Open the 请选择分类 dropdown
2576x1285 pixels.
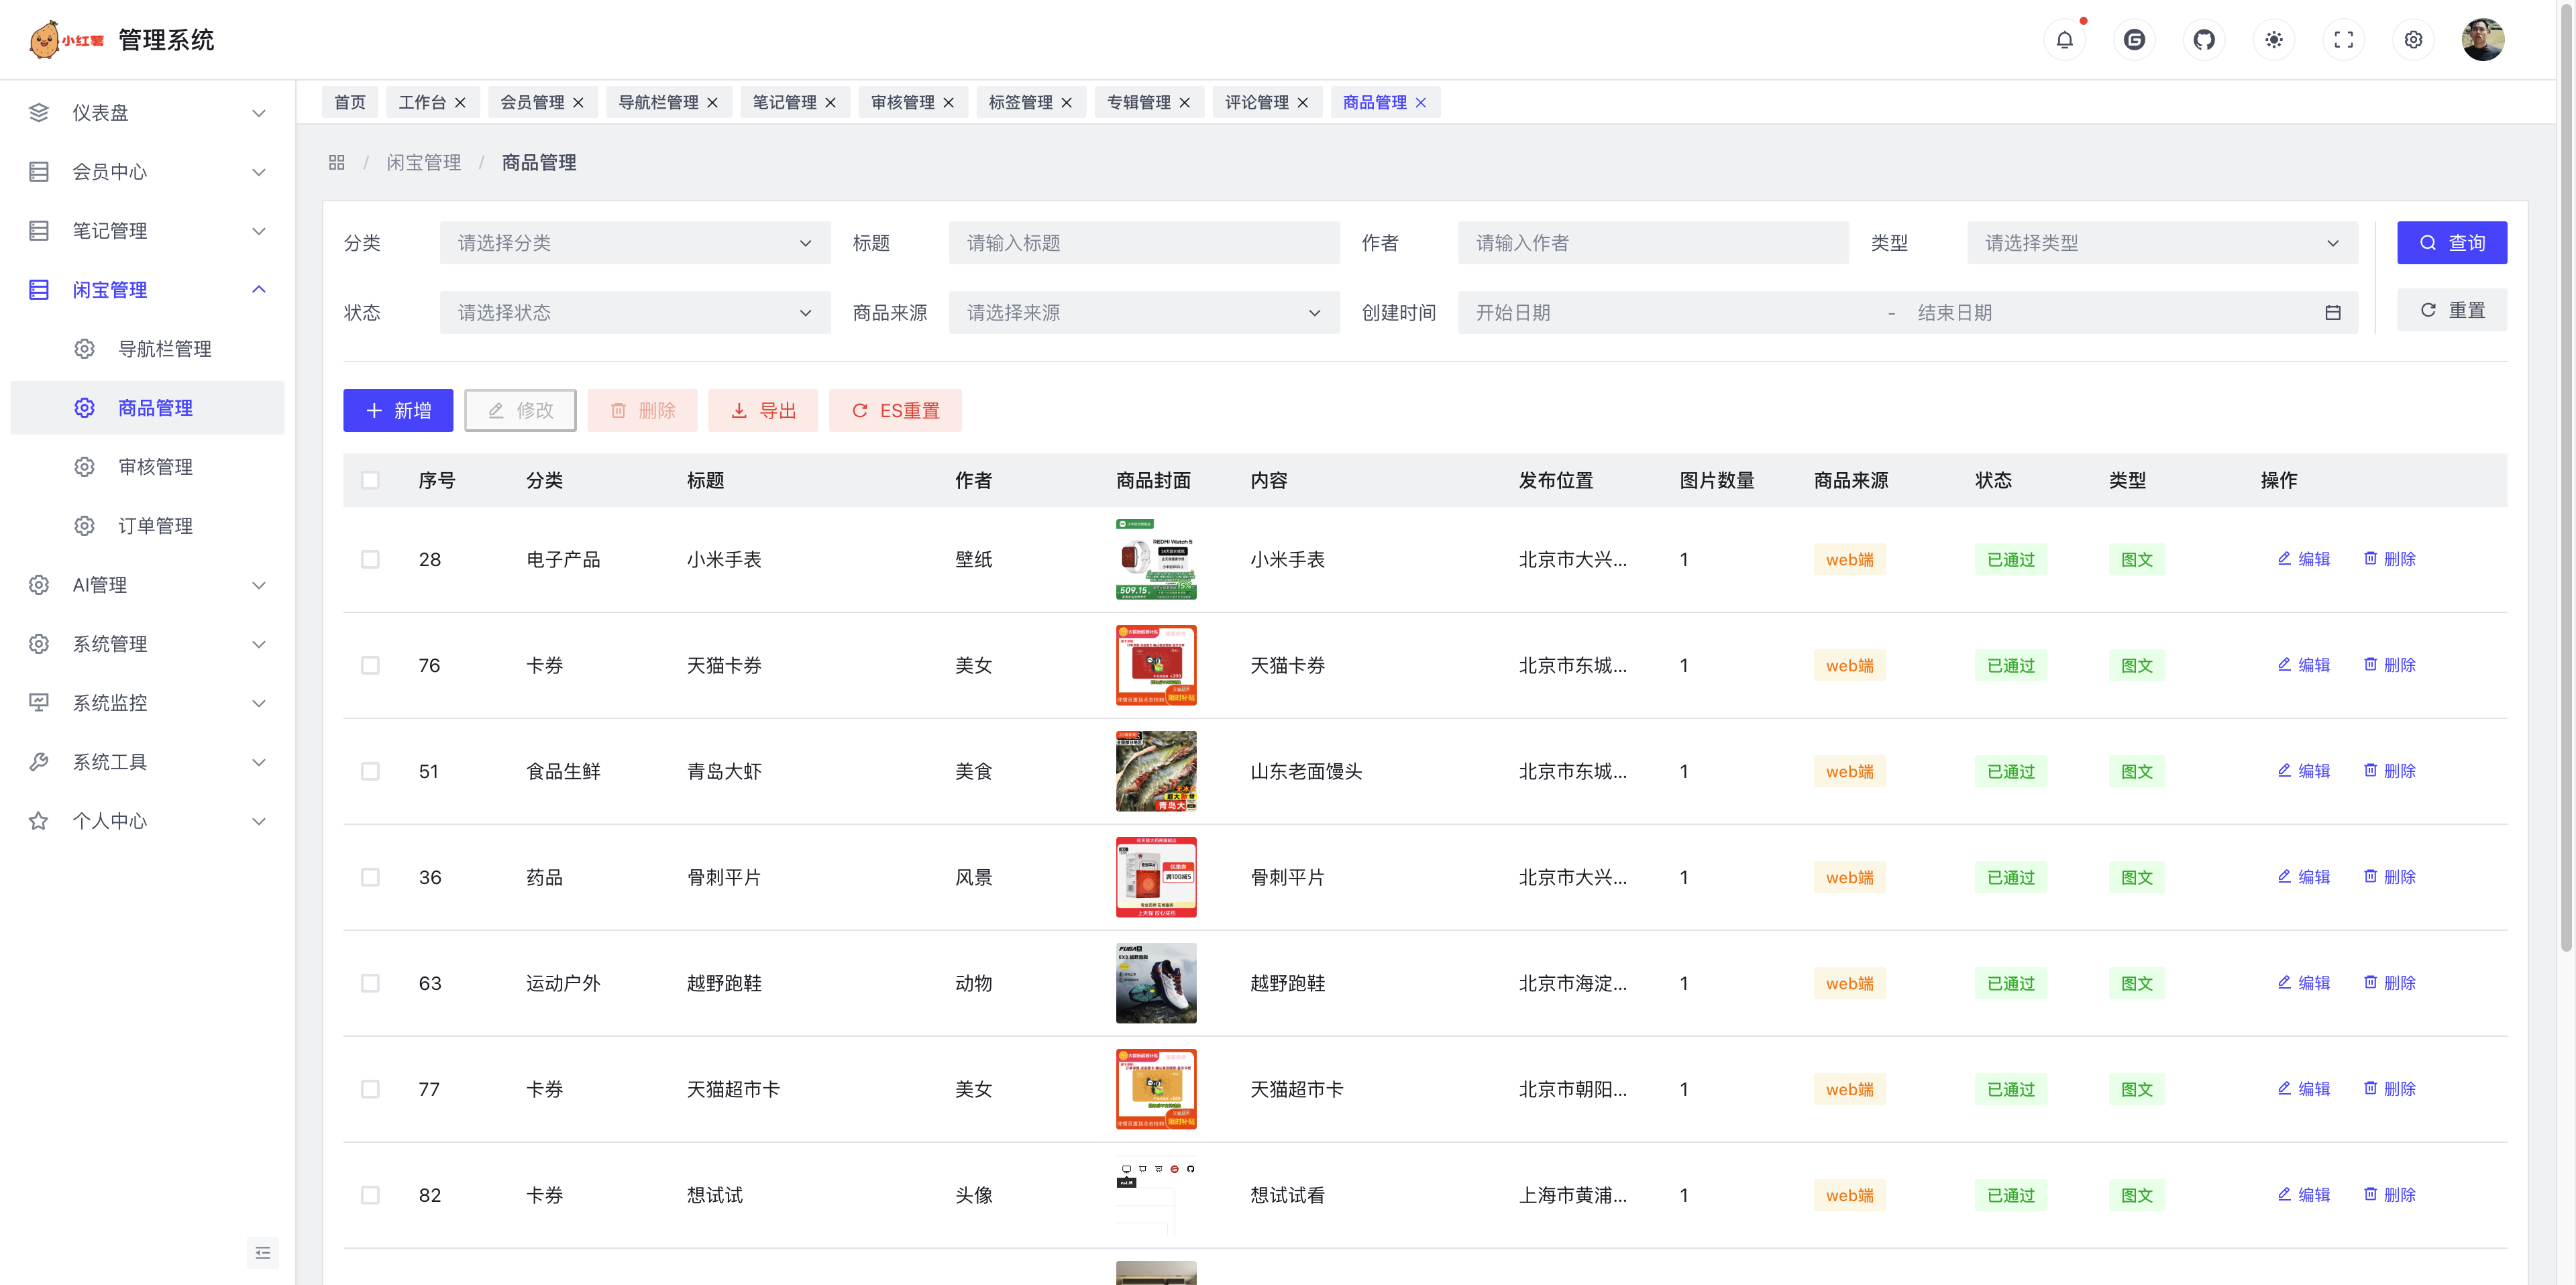[634, 243]
